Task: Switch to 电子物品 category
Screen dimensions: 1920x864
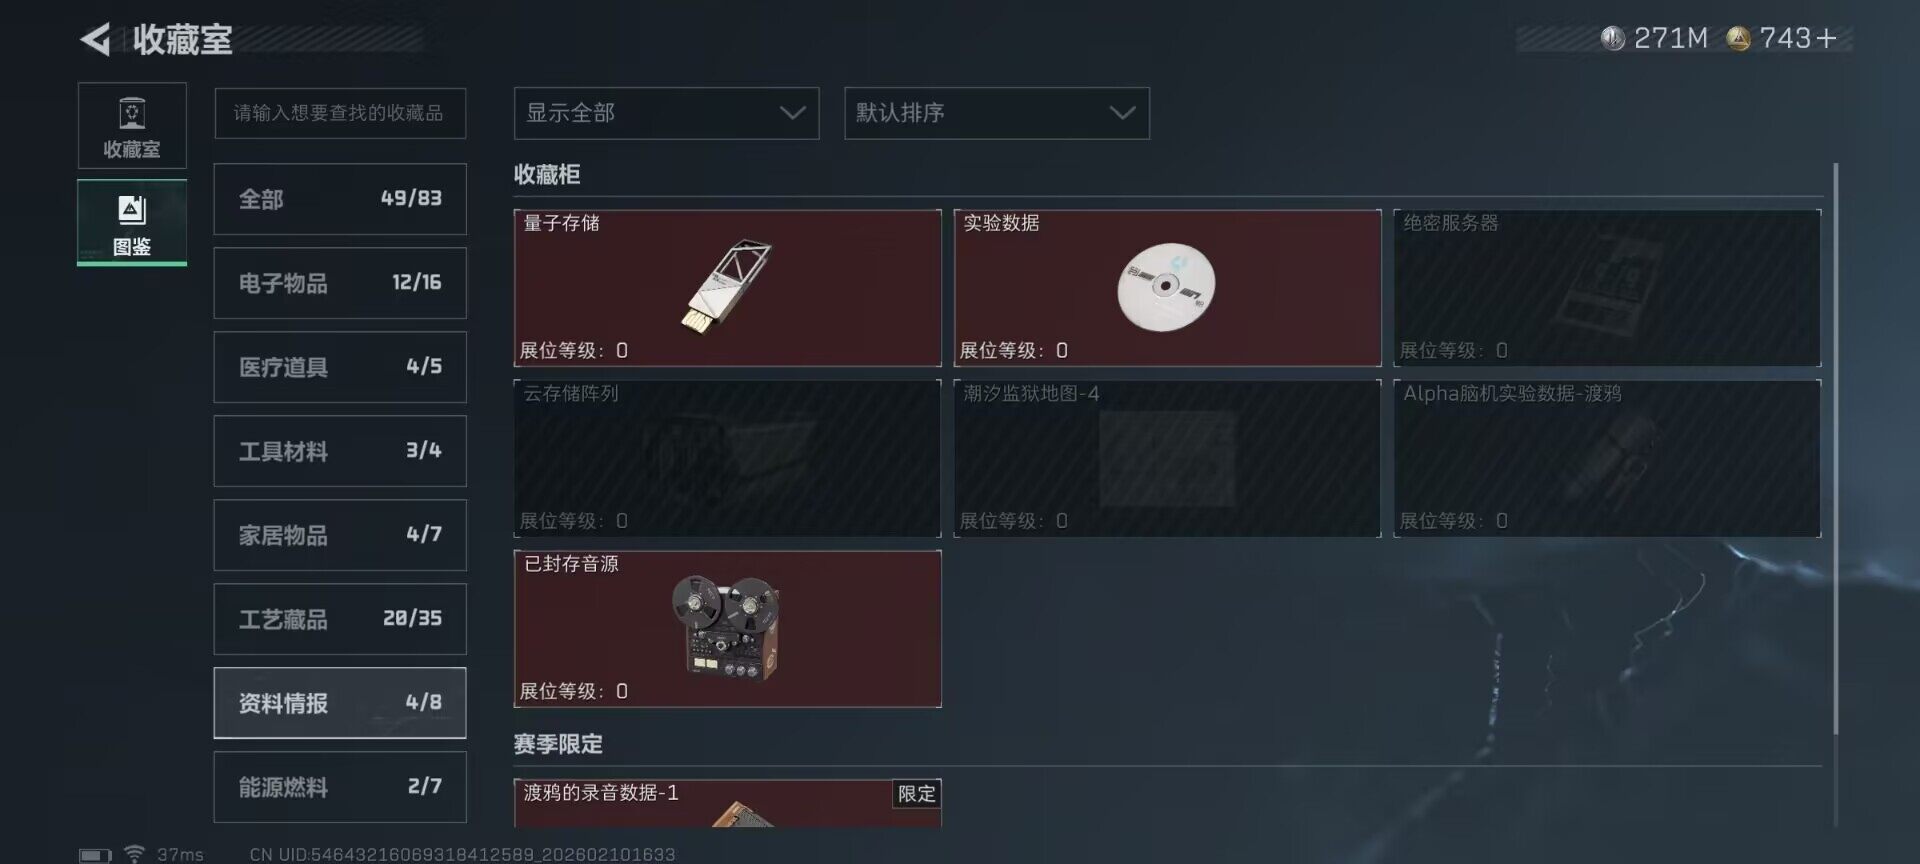Action: (340, 283)
